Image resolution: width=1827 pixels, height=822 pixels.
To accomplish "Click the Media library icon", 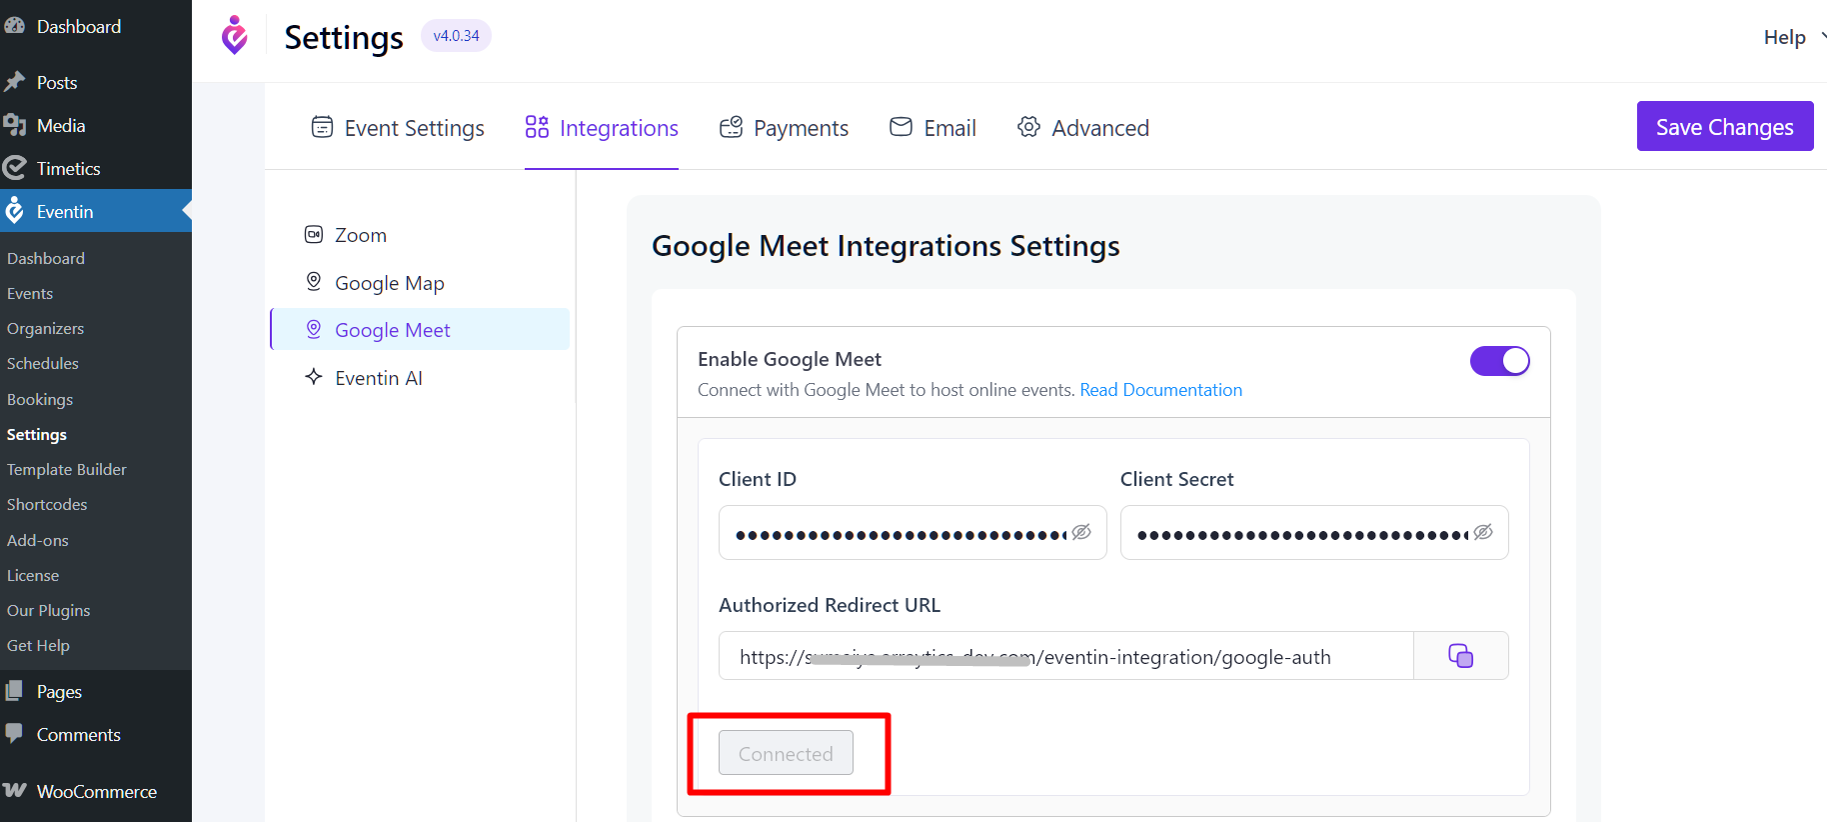I will click(x=14, y=125).
